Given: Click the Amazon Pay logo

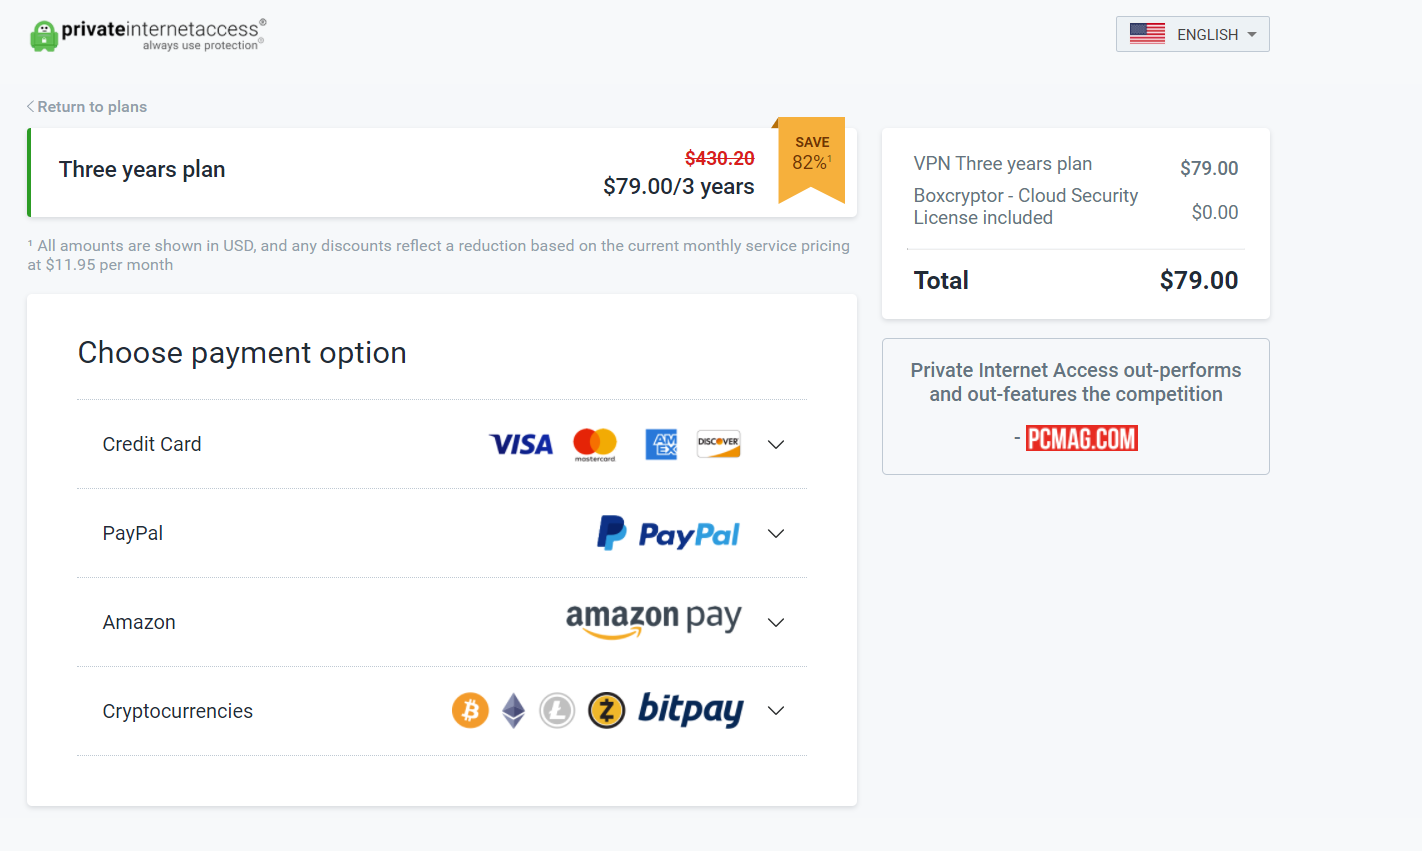Looking at the screenshot, I should coord(654,621).
